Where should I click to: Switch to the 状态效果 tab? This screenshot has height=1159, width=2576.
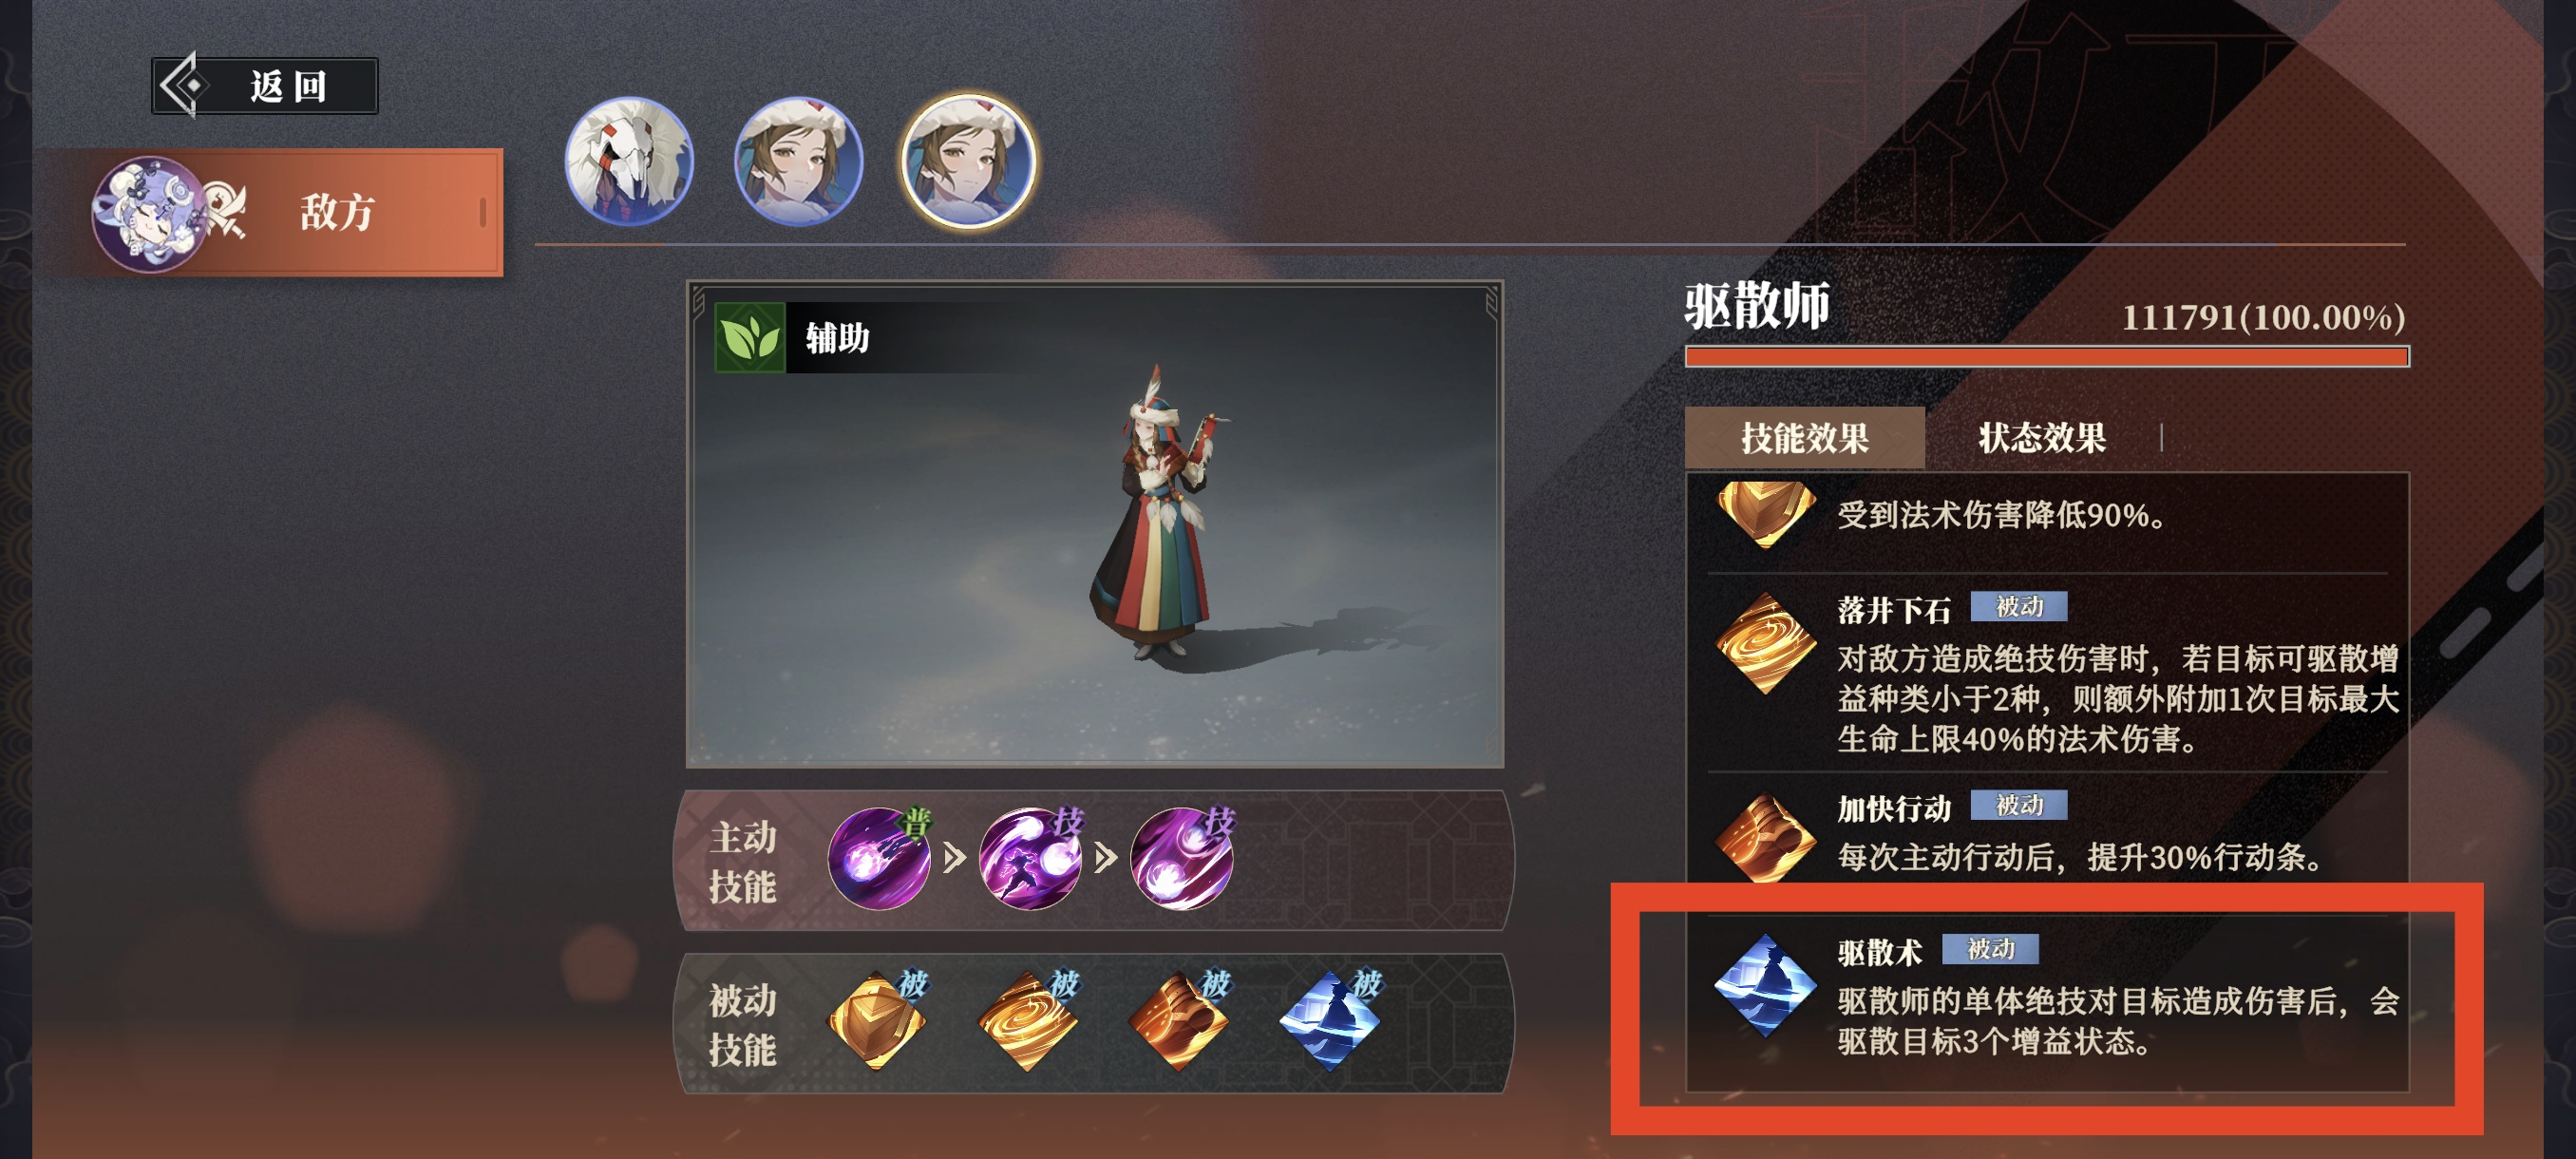point(2042,438)
